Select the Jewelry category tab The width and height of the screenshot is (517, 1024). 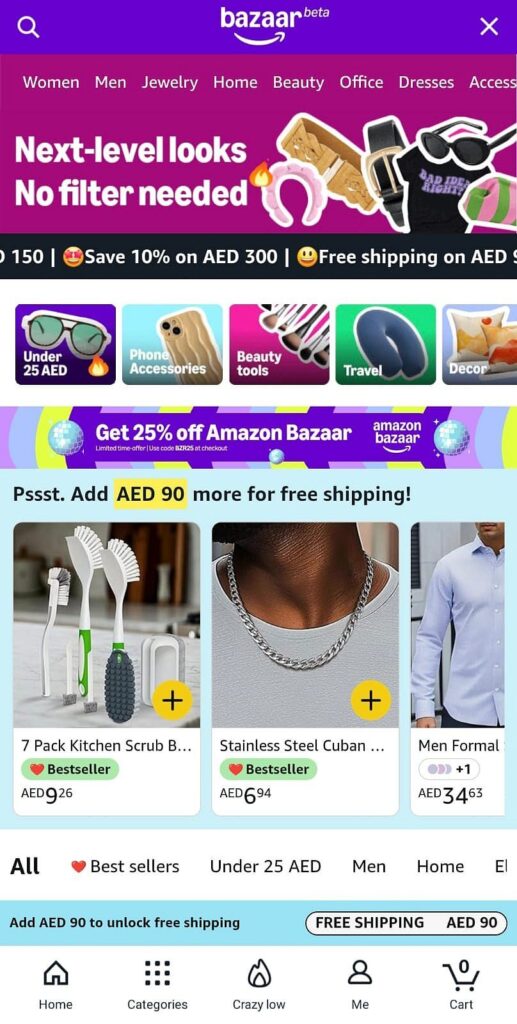(170, 82)
